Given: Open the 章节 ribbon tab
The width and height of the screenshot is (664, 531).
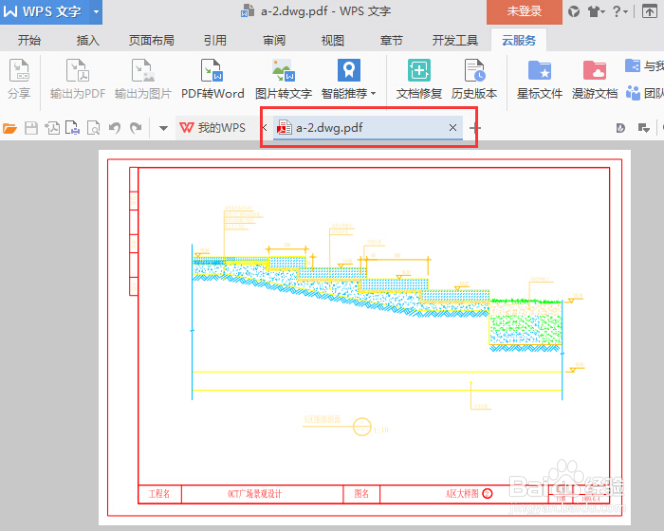Looking at the screenshot, I should click(x=391, y=41).
